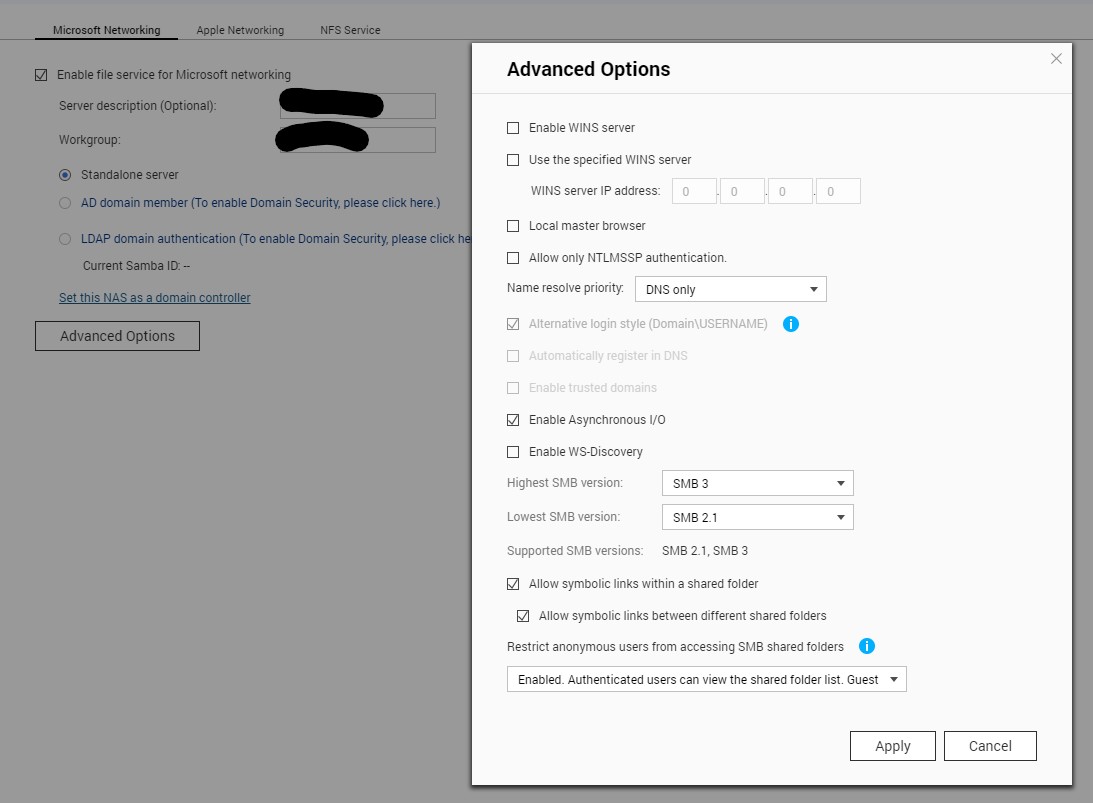Screen dimensions: 1093x803
Task: Open Highest SMB version dropdown
Action: pyautogui.click(x=758, y=483)
